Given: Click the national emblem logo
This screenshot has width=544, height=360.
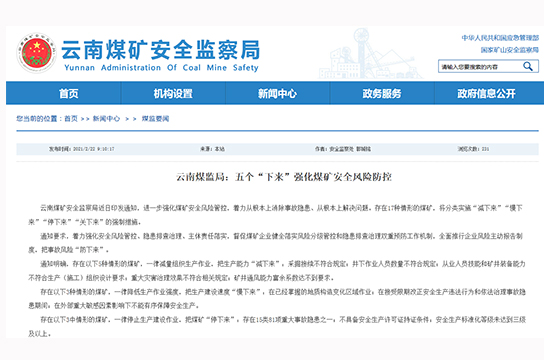Looking at the screenshot, I should click(36, 53).
